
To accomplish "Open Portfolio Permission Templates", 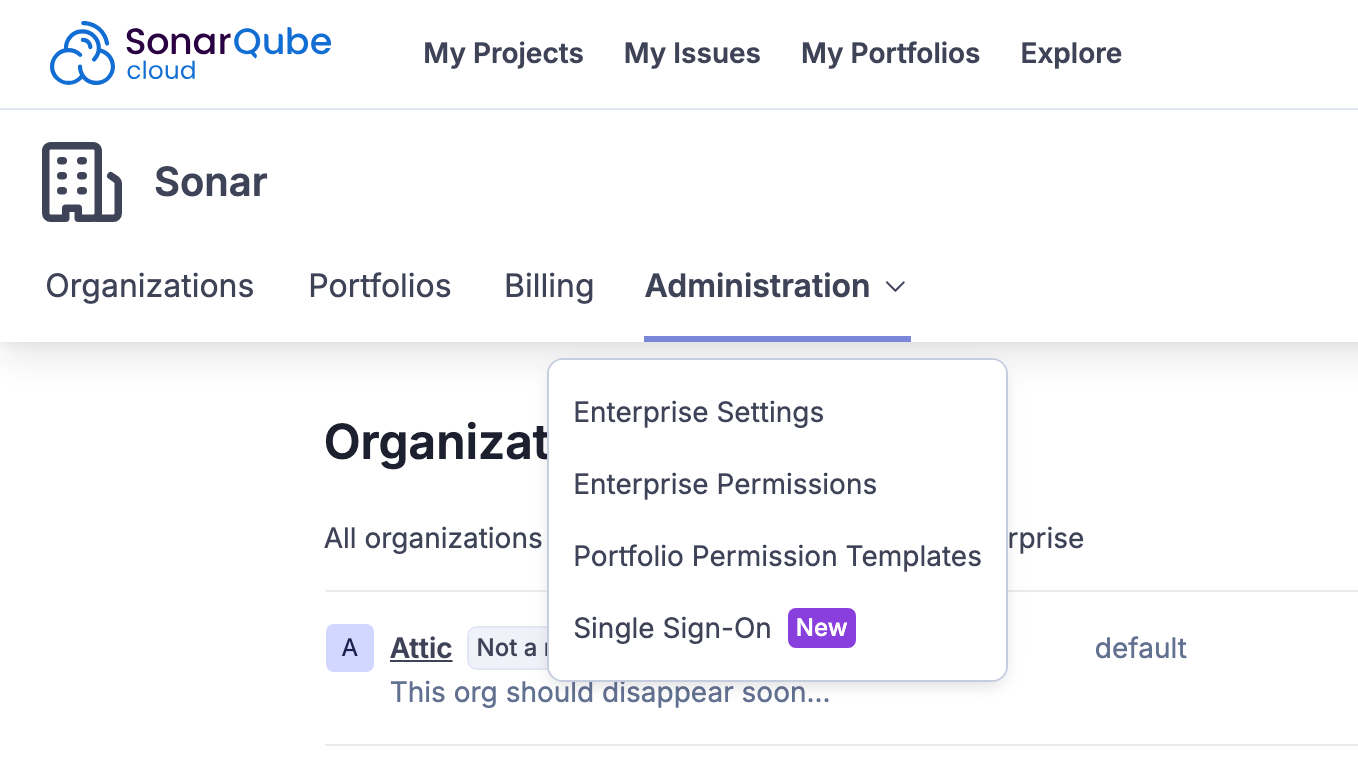I will point(777,556).
